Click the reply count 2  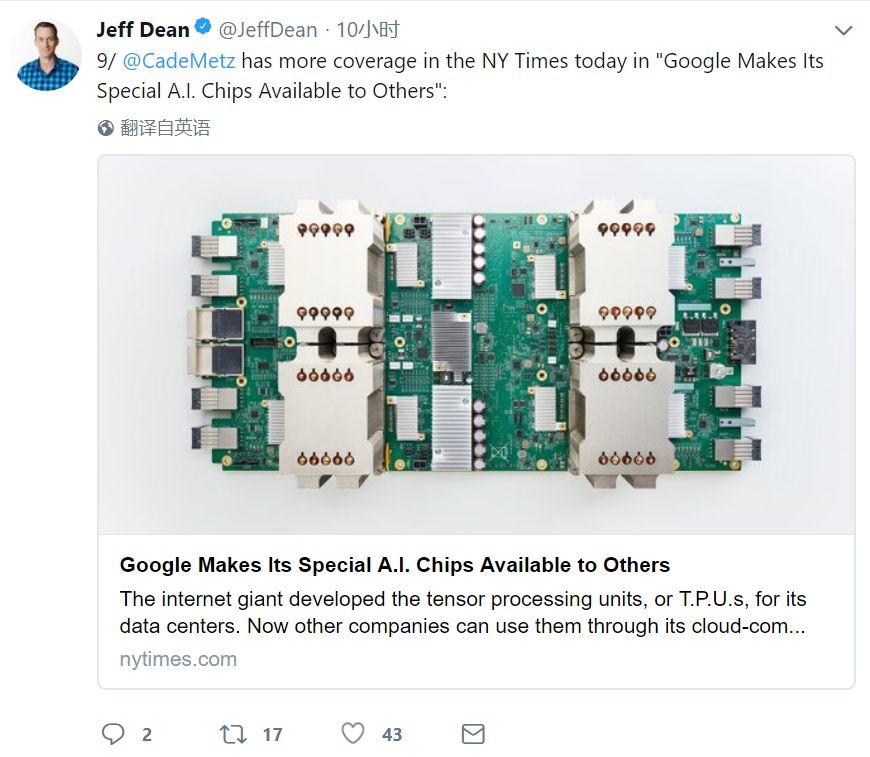pyautogui.click(x=147, y=735)
